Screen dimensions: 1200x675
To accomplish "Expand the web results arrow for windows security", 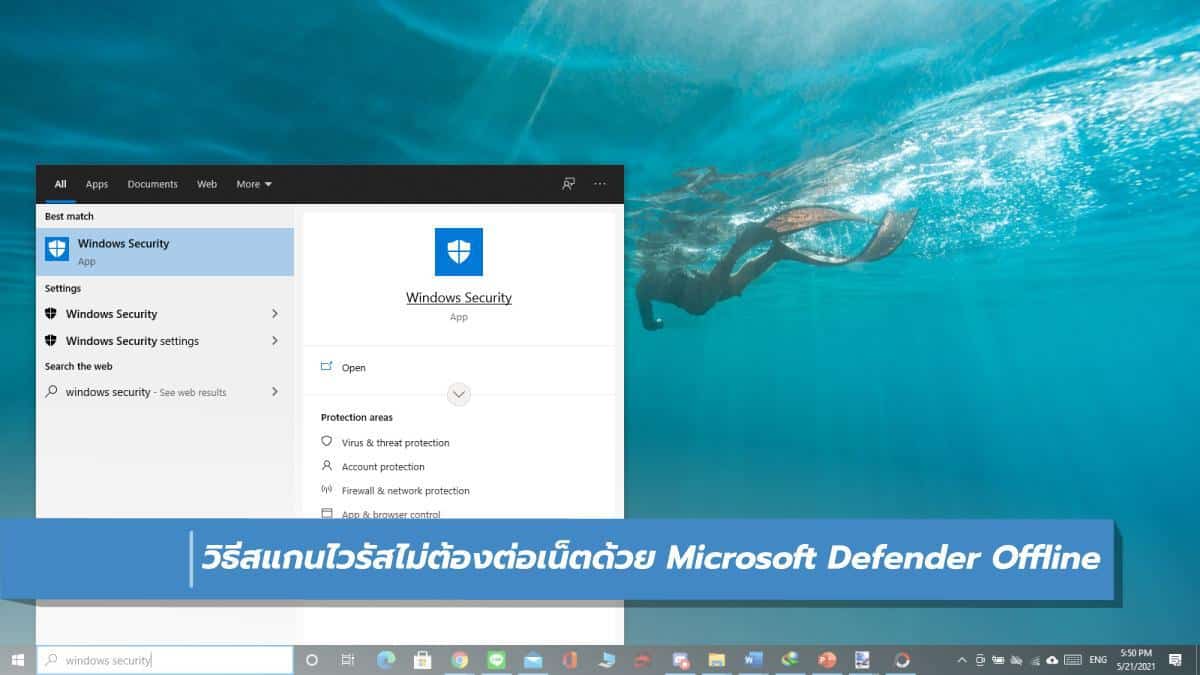I will 275,392.
